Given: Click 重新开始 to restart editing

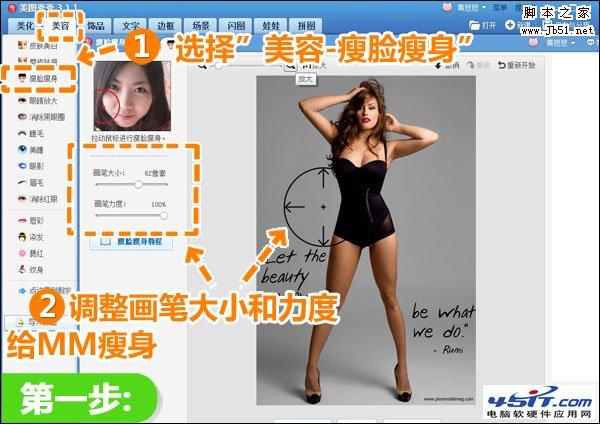Looking at the screenshot, I should 516,65.
